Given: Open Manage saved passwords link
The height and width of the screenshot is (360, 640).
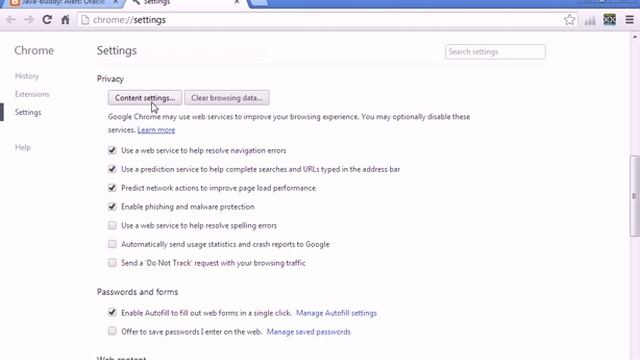Looking at the screenshot, I should (309, 332).
